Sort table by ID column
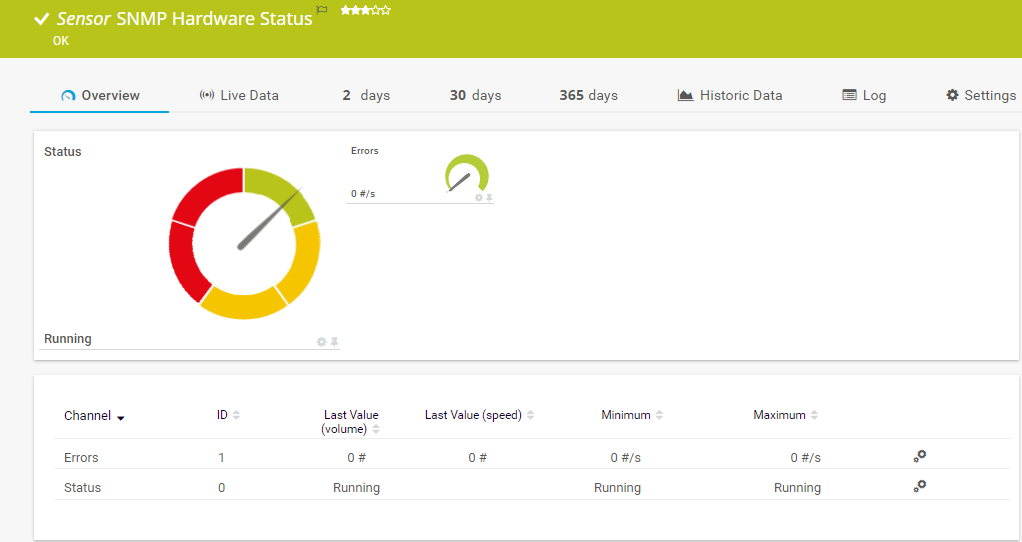This screenshot has width=1022, height=542. coord(236,415)
